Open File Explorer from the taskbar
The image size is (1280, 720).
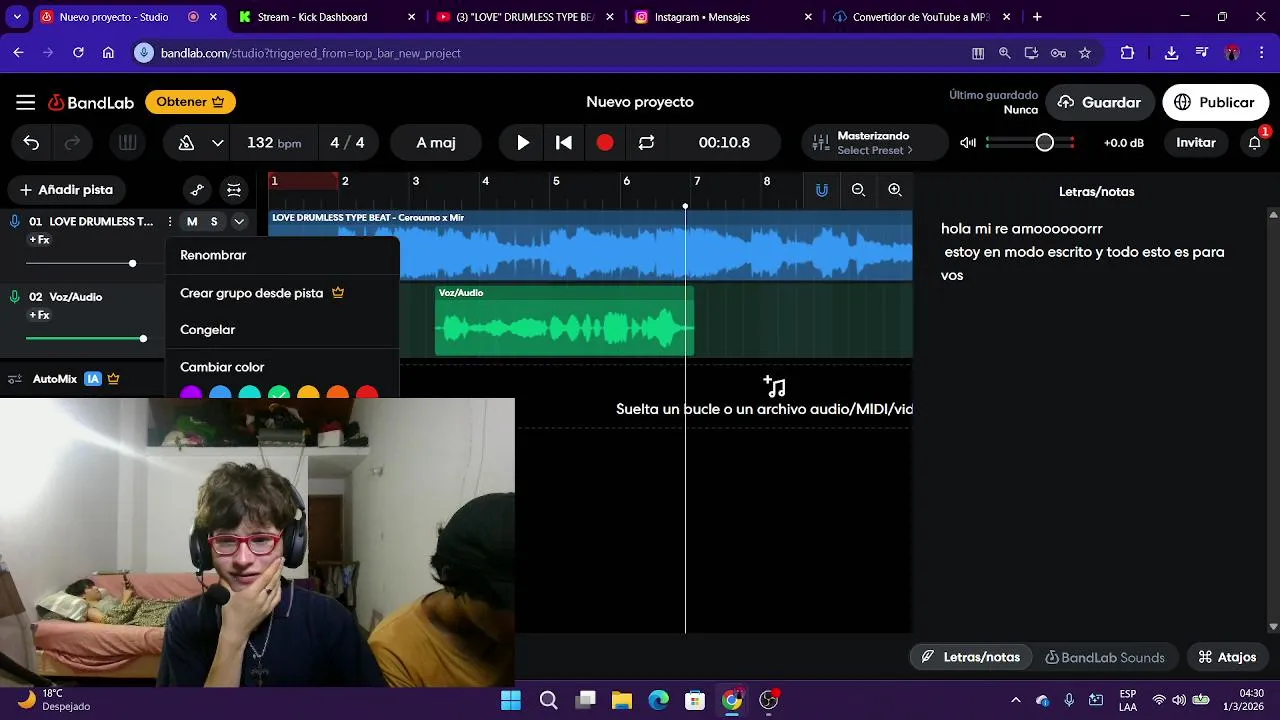point(622,700)
